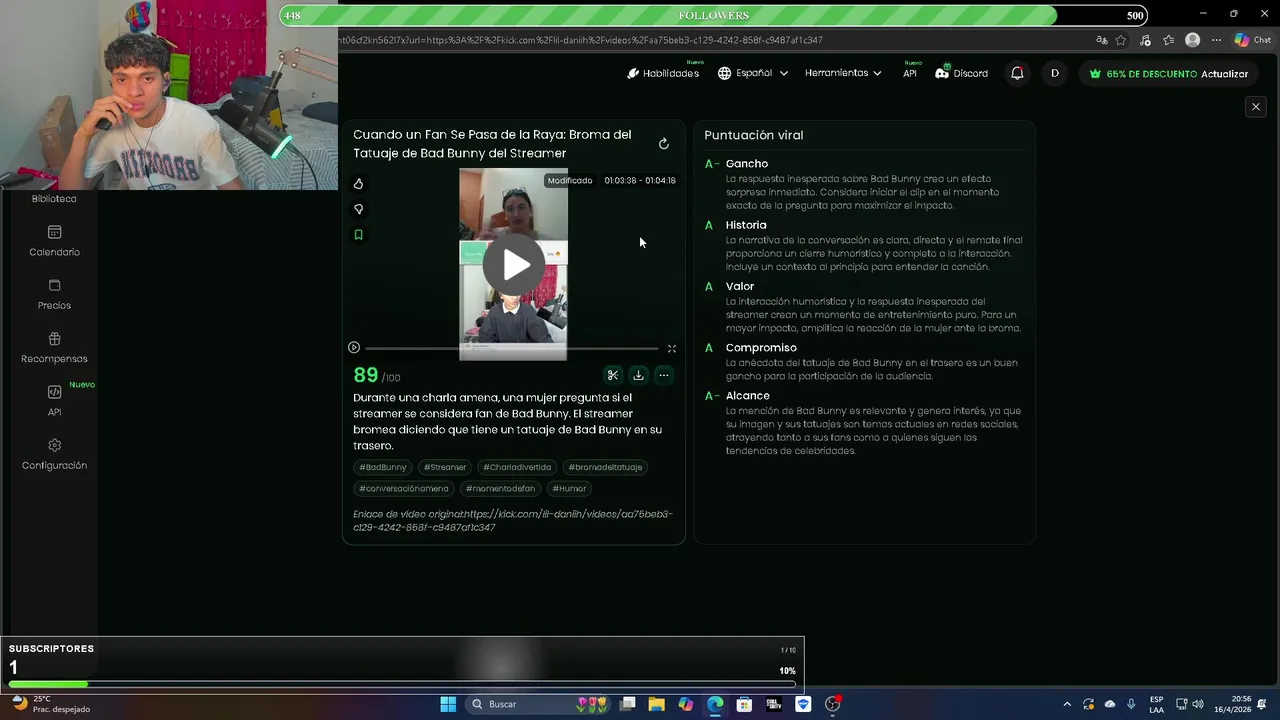Click the 01:03:38 - 01:04:18 timestamp
The image size is (1280, 720).
(640, 181)
